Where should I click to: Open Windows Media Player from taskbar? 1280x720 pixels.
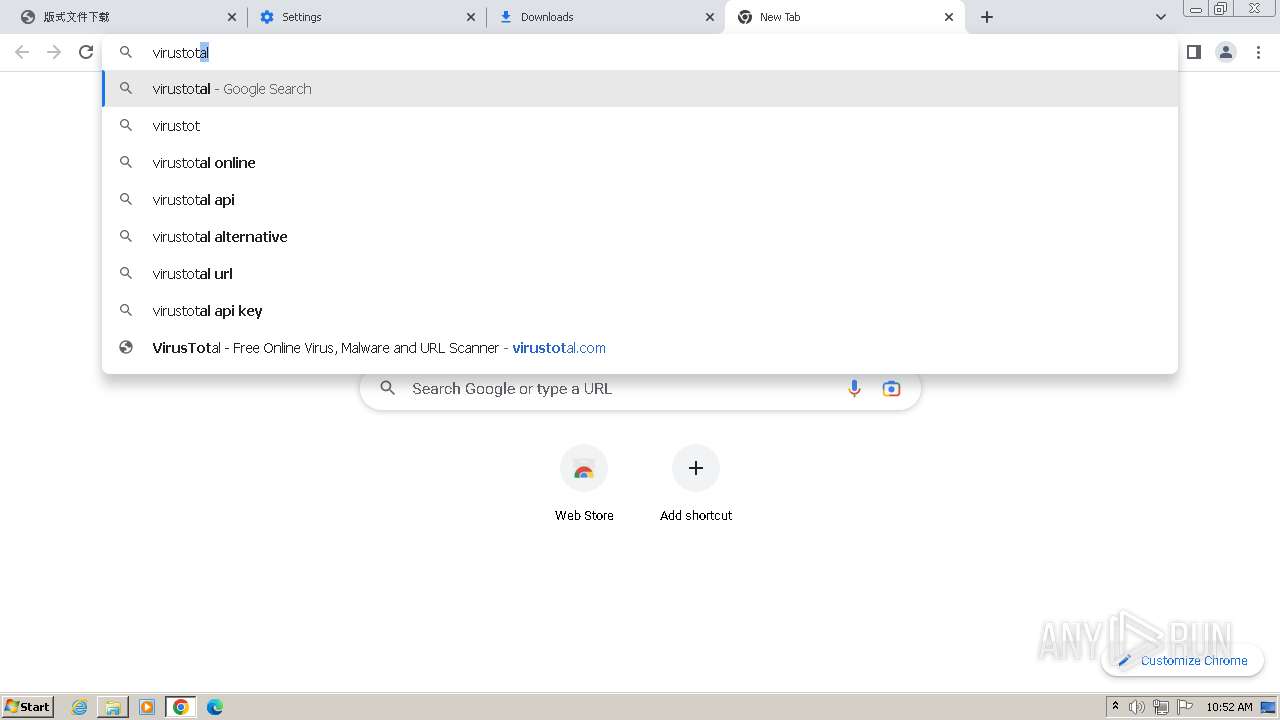pyautogui.click(x=147, y=707)
